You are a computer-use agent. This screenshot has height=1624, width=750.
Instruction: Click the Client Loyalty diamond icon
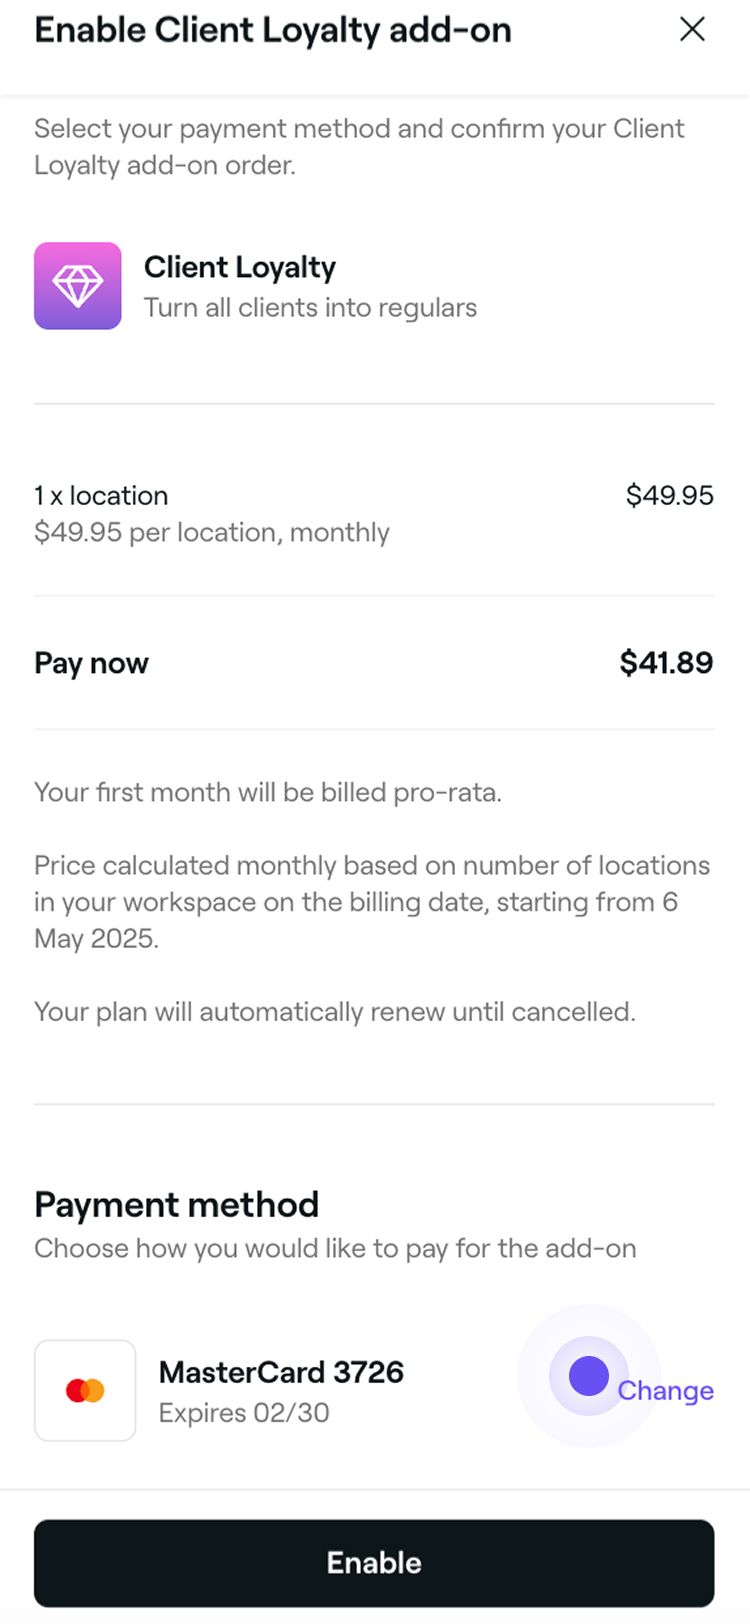77,285
